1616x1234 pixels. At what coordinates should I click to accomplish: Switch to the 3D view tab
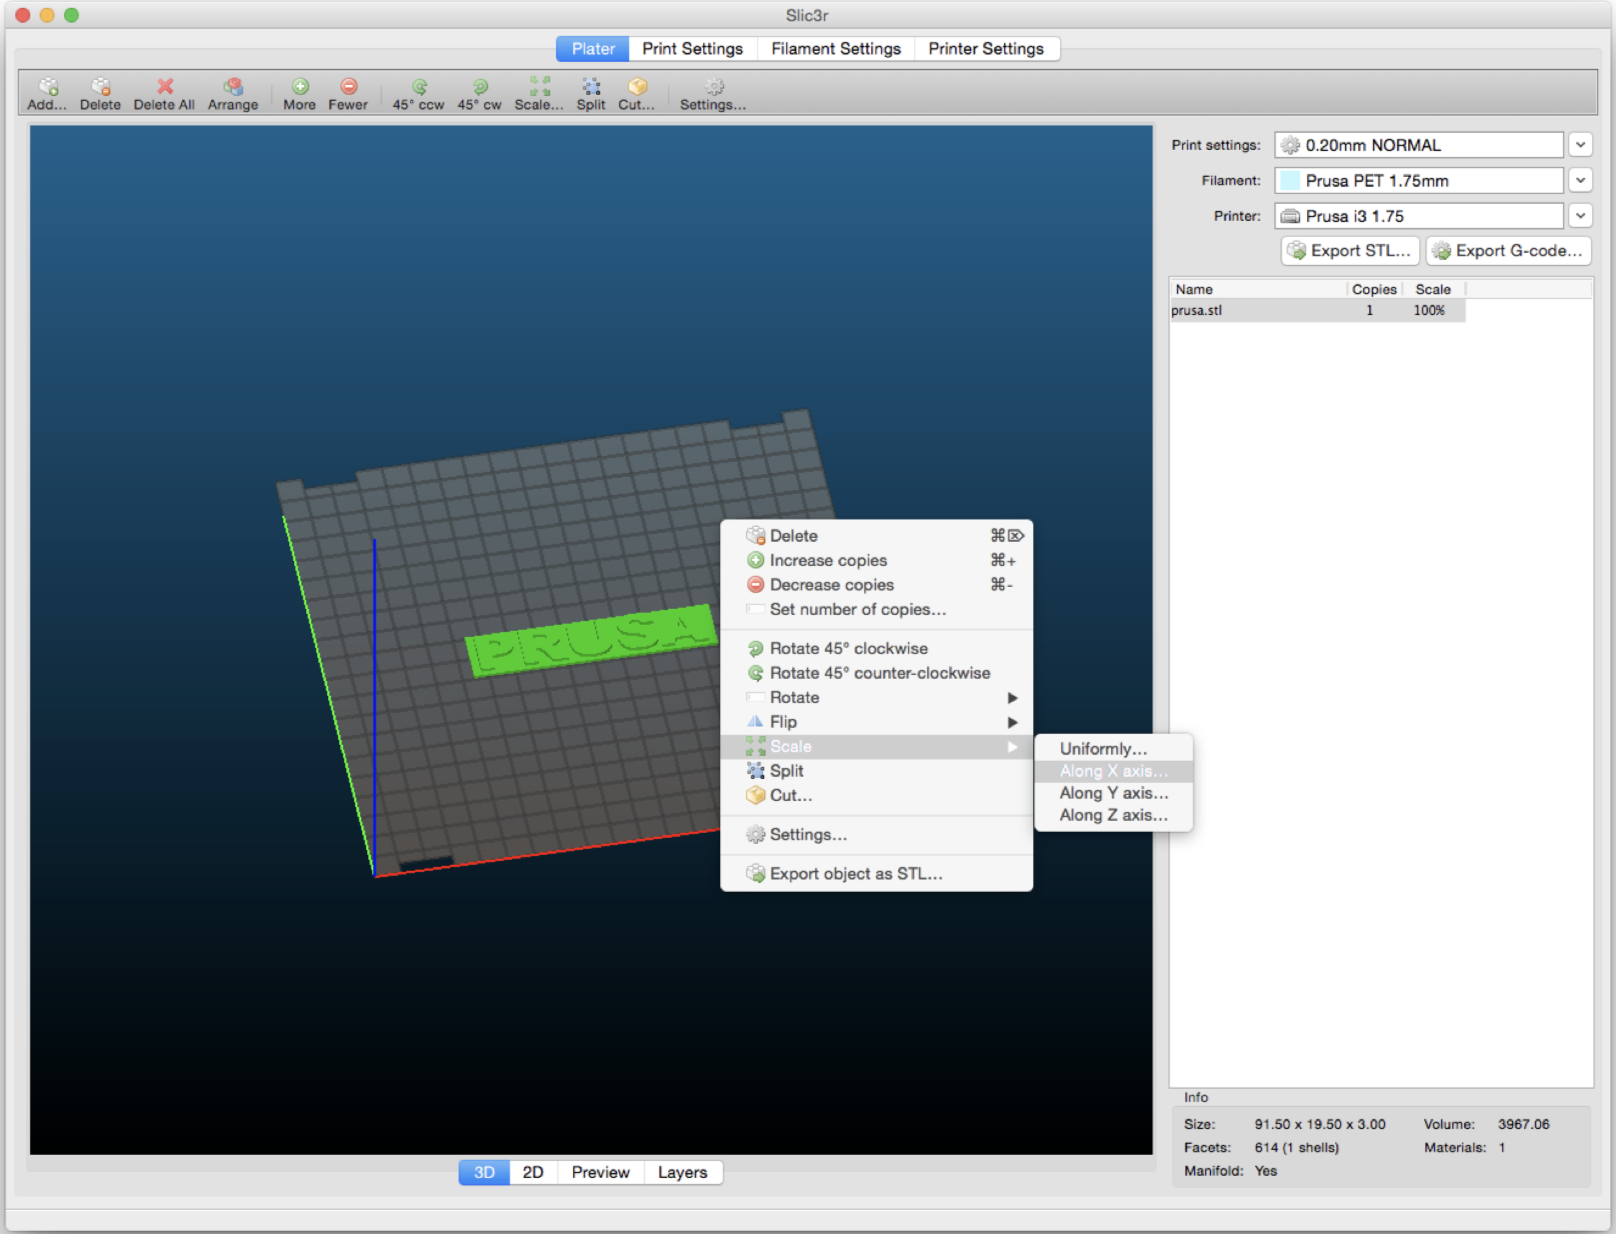[484, 1172]
